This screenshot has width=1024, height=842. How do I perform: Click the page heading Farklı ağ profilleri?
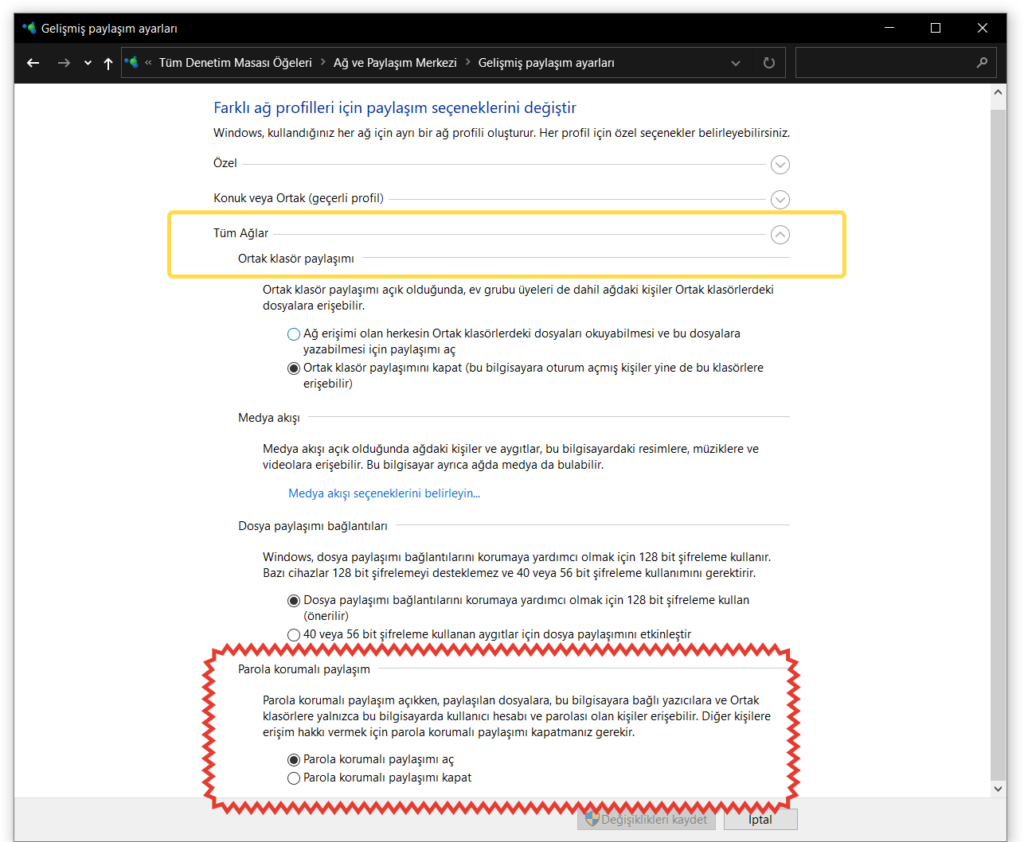point(394,108)
